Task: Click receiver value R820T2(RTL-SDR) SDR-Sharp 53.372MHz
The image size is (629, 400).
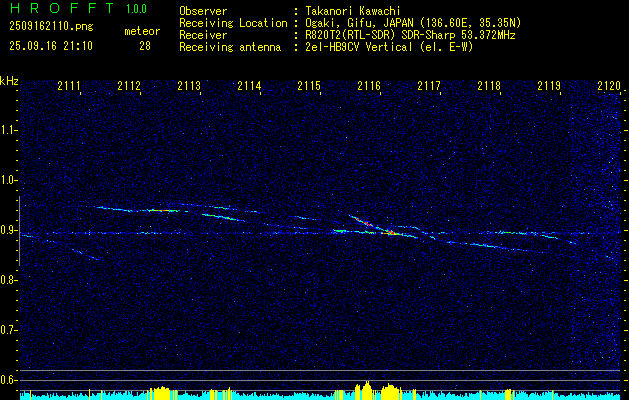Action: pos(410,35)
